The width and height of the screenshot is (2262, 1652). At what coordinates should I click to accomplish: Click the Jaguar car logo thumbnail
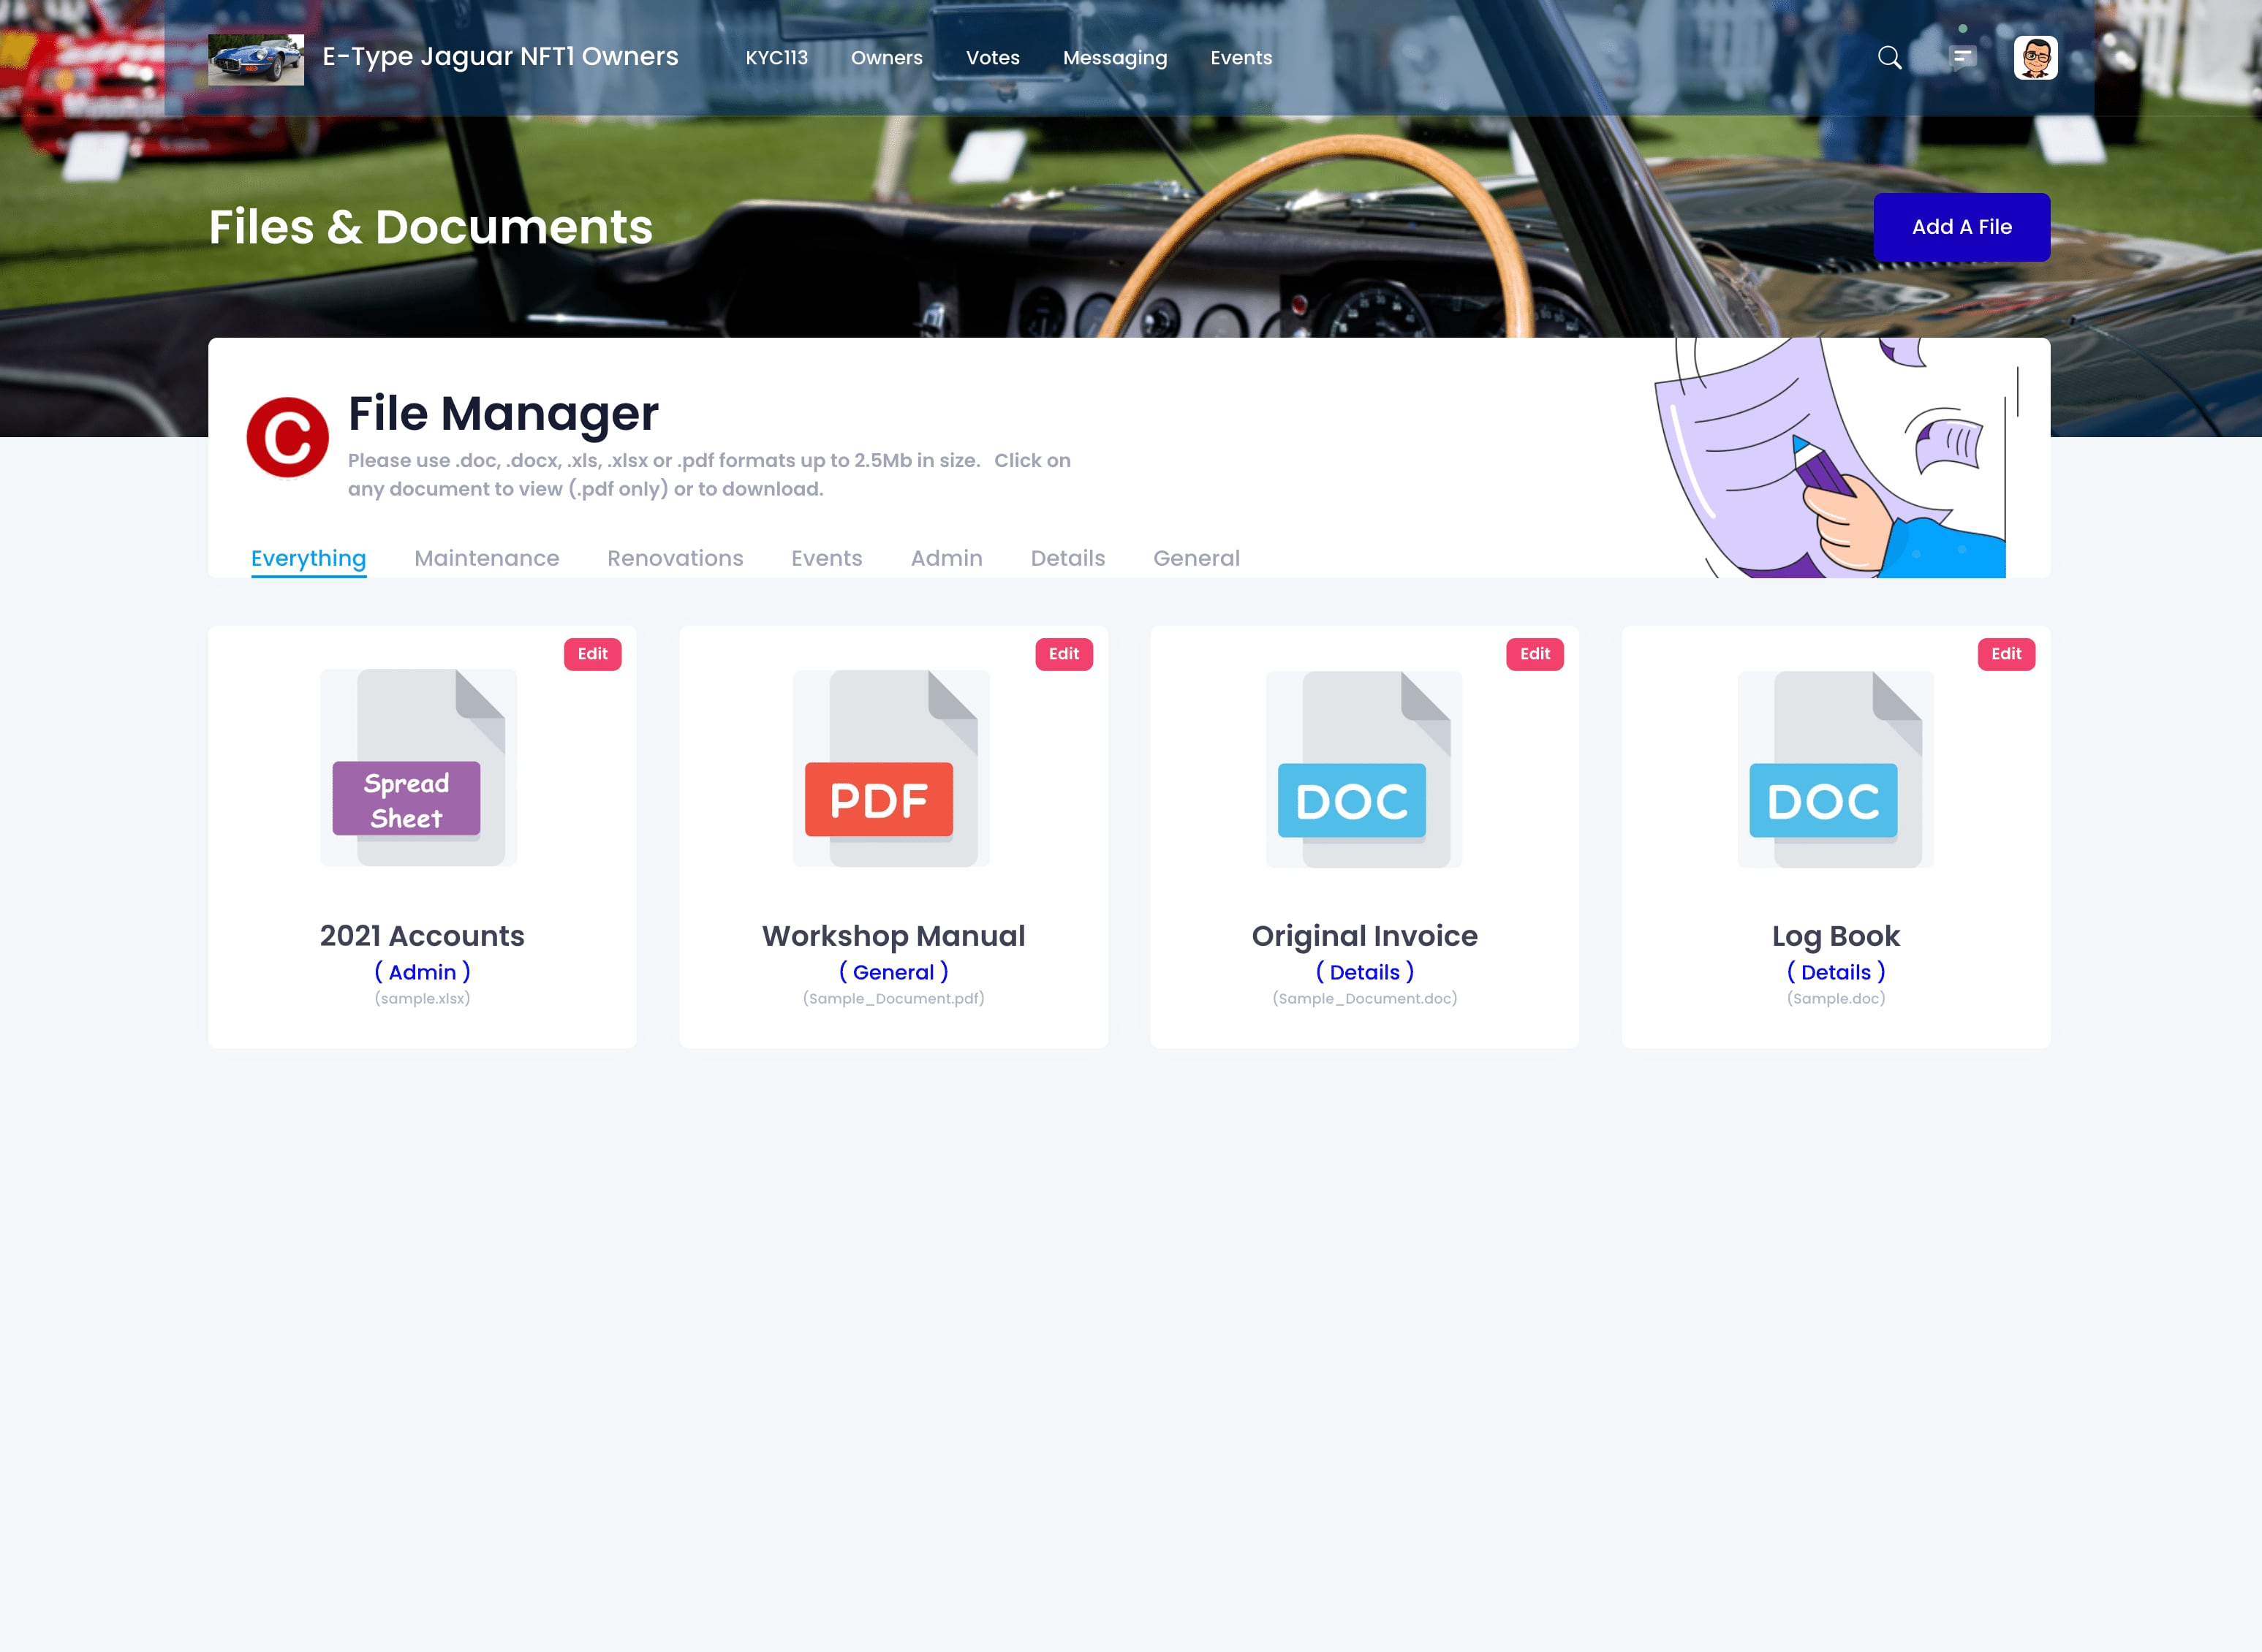click(x=256, y=59)
